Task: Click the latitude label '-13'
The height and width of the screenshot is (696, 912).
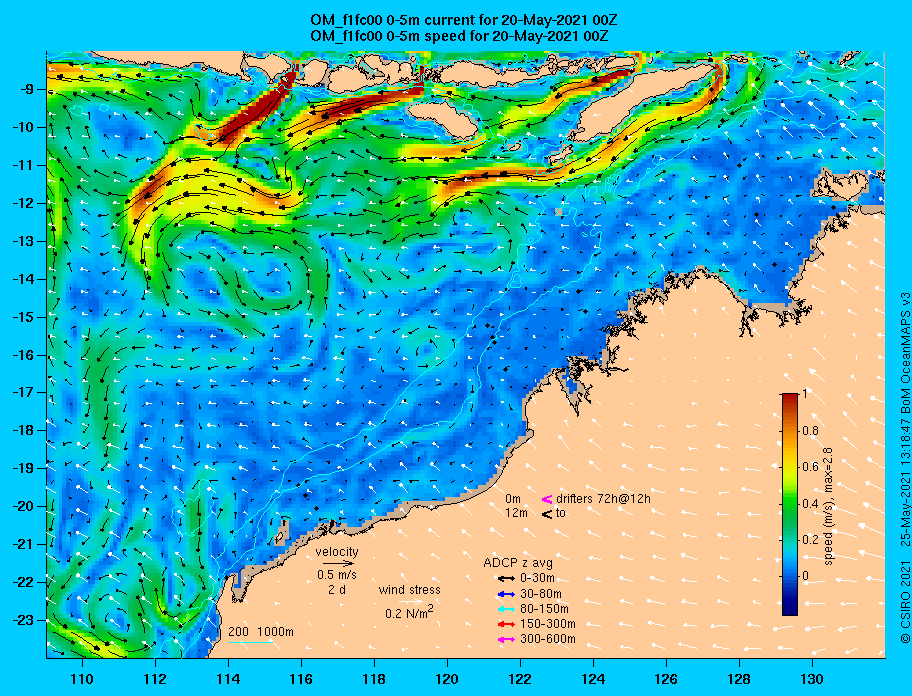Action: pyautogui.click(x=26, y=241)
